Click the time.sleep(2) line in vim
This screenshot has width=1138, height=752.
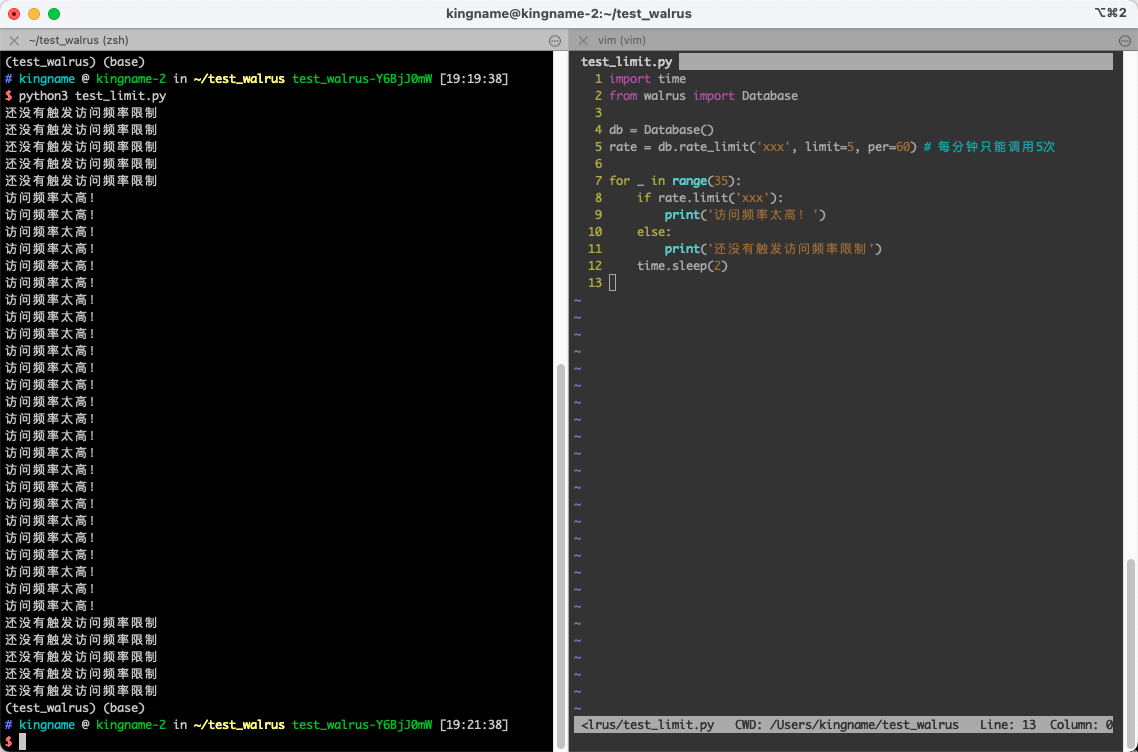[x=682, y=266]
